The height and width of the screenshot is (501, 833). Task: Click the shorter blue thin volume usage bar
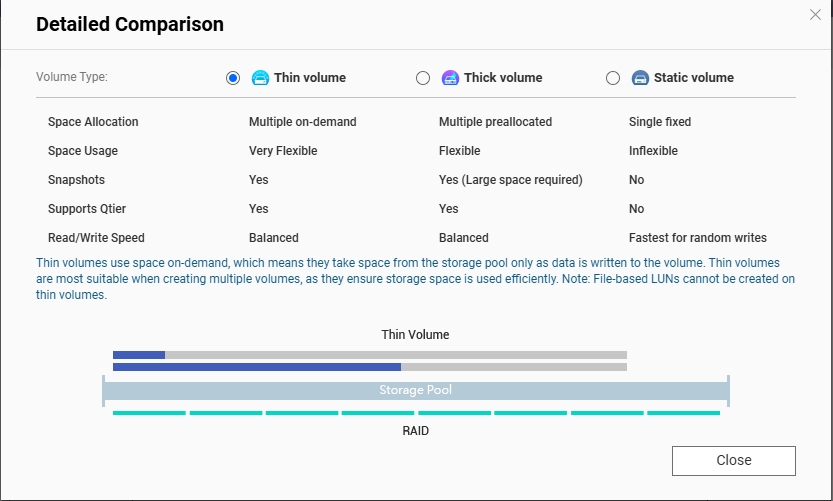139,355
